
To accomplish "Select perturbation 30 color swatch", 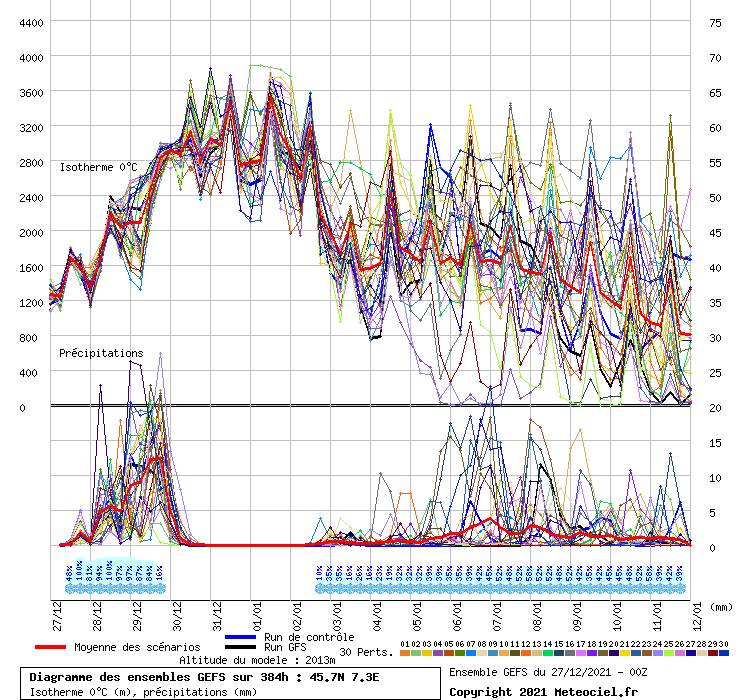I will pyautogui.click(x=723, y=653).
